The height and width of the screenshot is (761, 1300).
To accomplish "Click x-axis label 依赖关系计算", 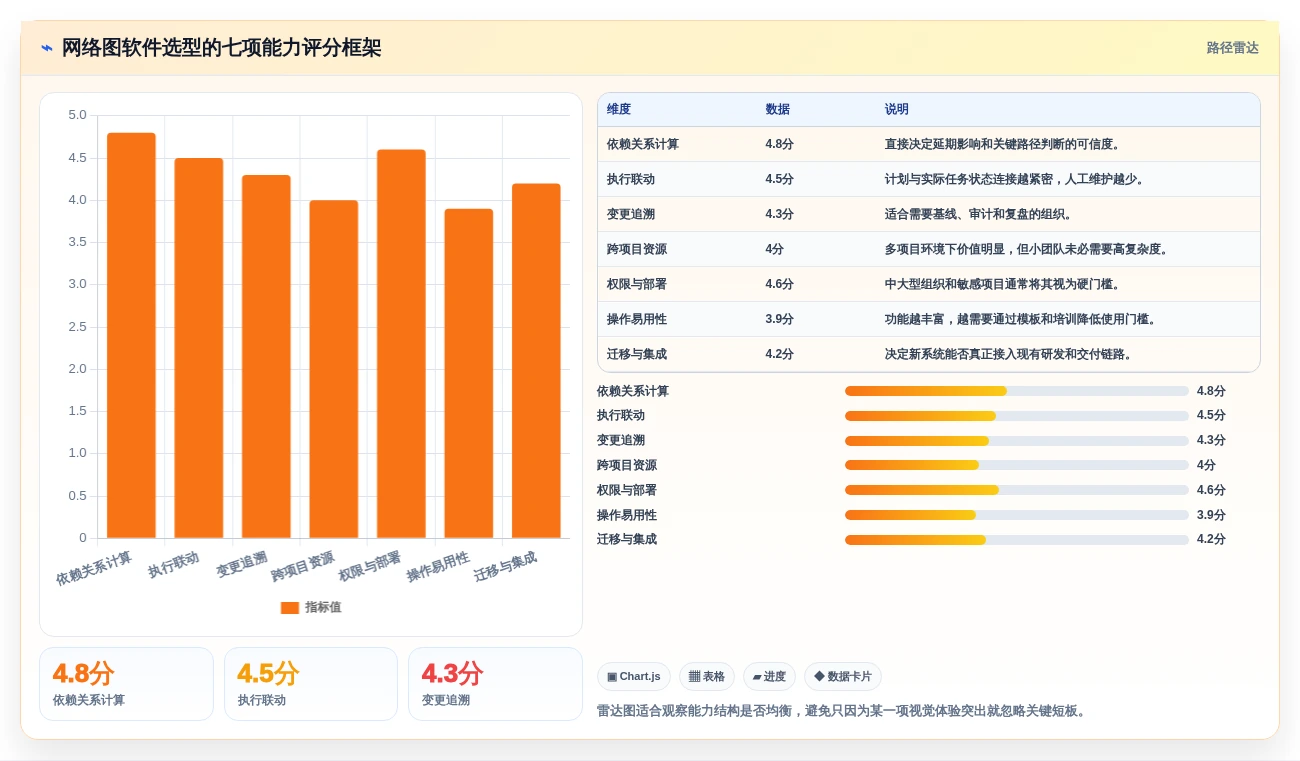I will [x=94, y=568].
